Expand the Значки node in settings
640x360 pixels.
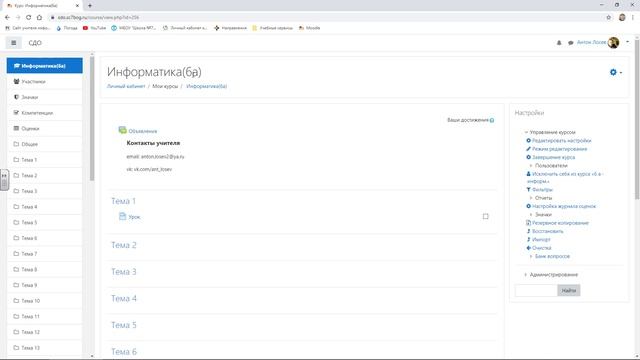[x=531, y=215]
